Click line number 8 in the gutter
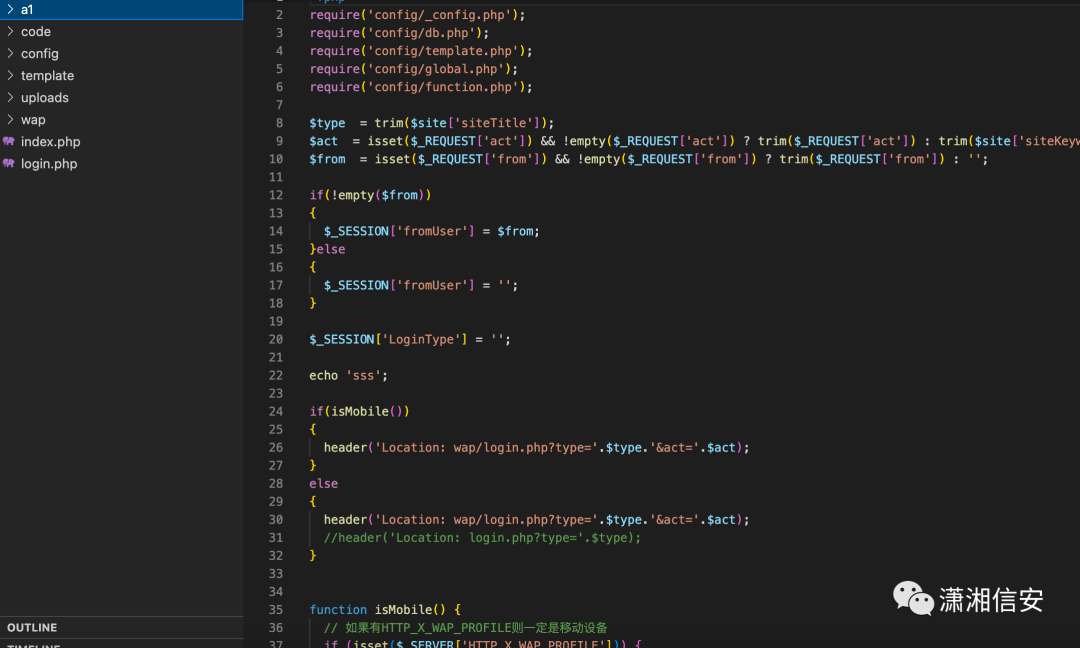Image resolution: width=1080 pixels, height=648 pixels. click(x=279, y=123)
